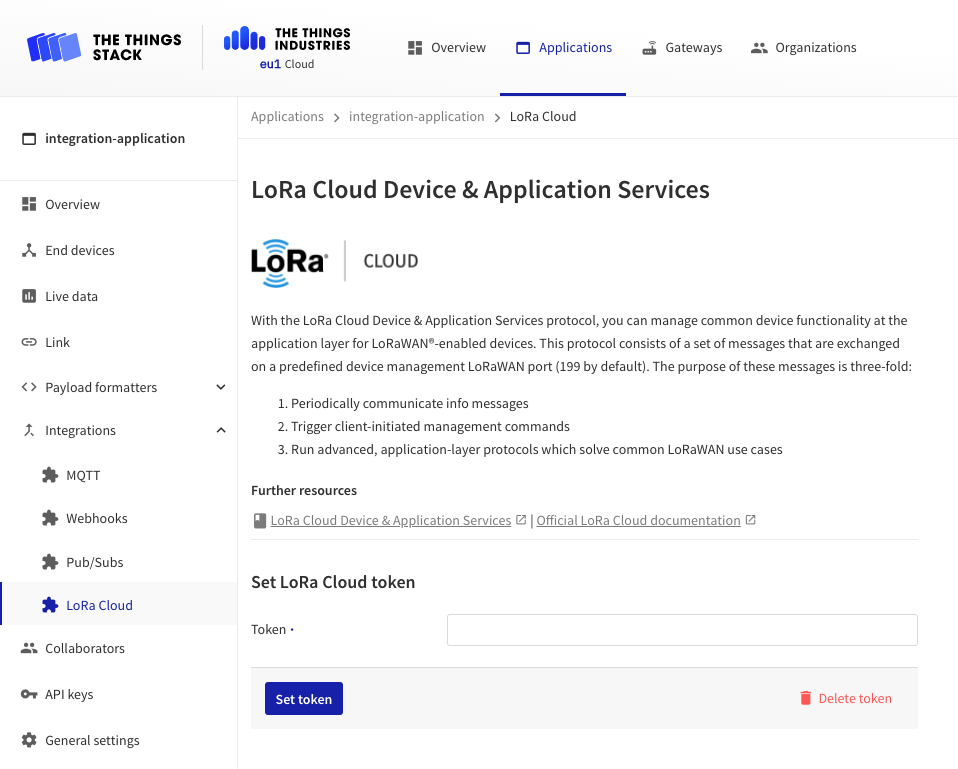Open the Live data view
The image size is (958, 769).
click(x=71, y=296)
